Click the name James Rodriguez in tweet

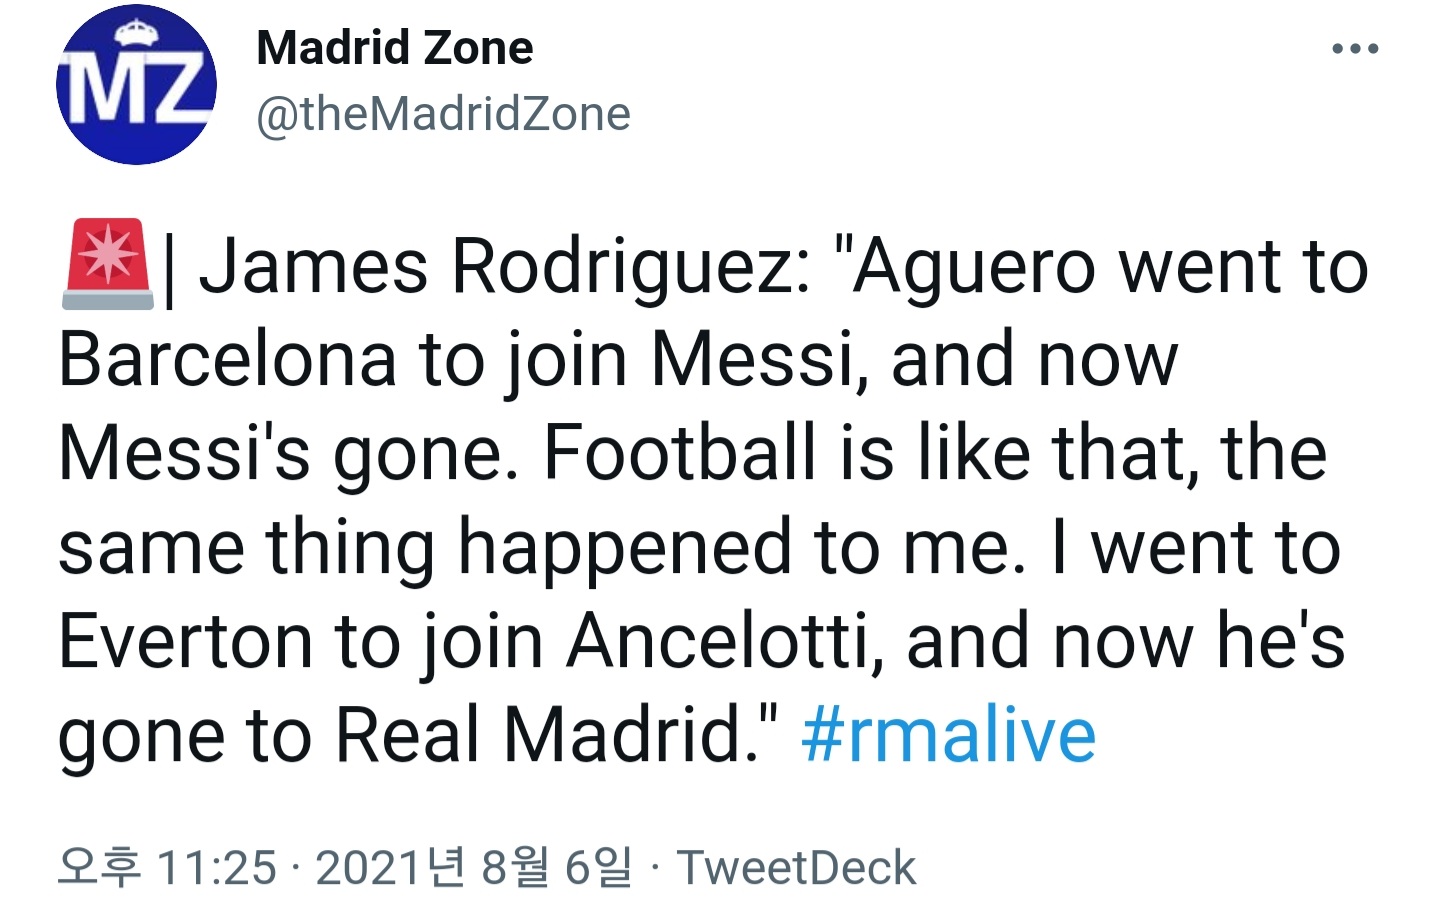pos(504,267)
